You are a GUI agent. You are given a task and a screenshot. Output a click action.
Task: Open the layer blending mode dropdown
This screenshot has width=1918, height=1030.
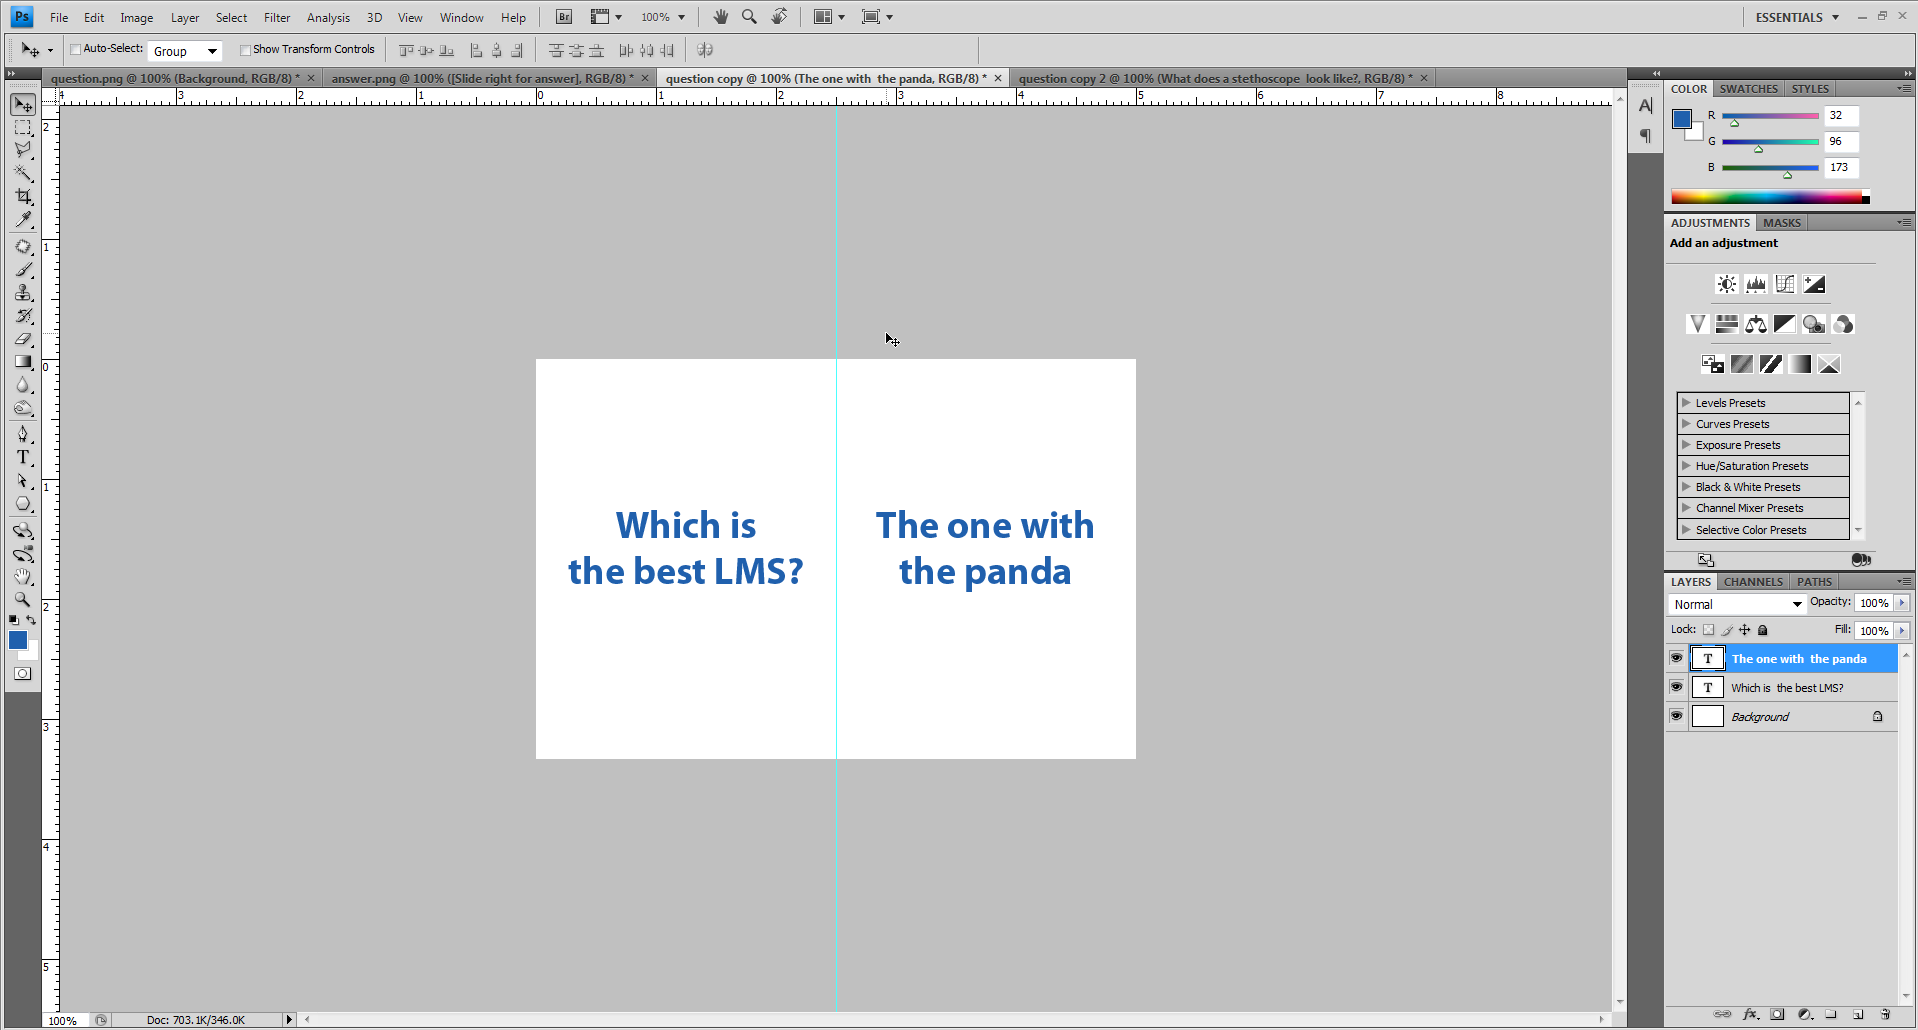pos(1736,604)
